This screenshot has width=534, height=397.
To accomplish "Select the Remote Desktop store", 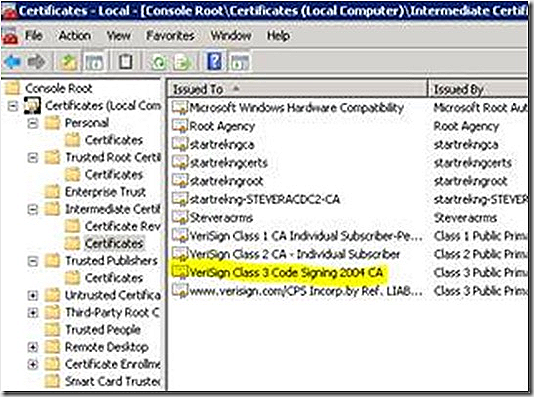I will pyautogui.click(x=107, y=347).
